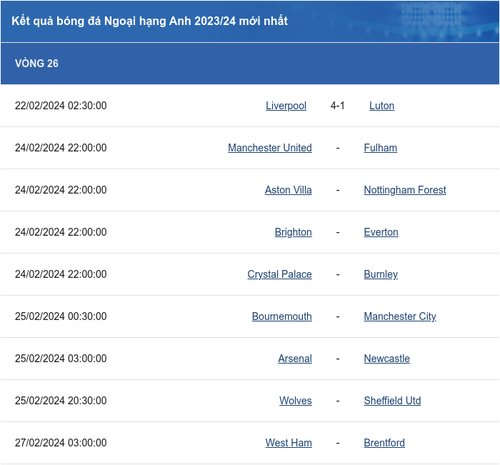Open the Brentford team link
Viewport: 500px width, 465px height.
click(384, 443)
